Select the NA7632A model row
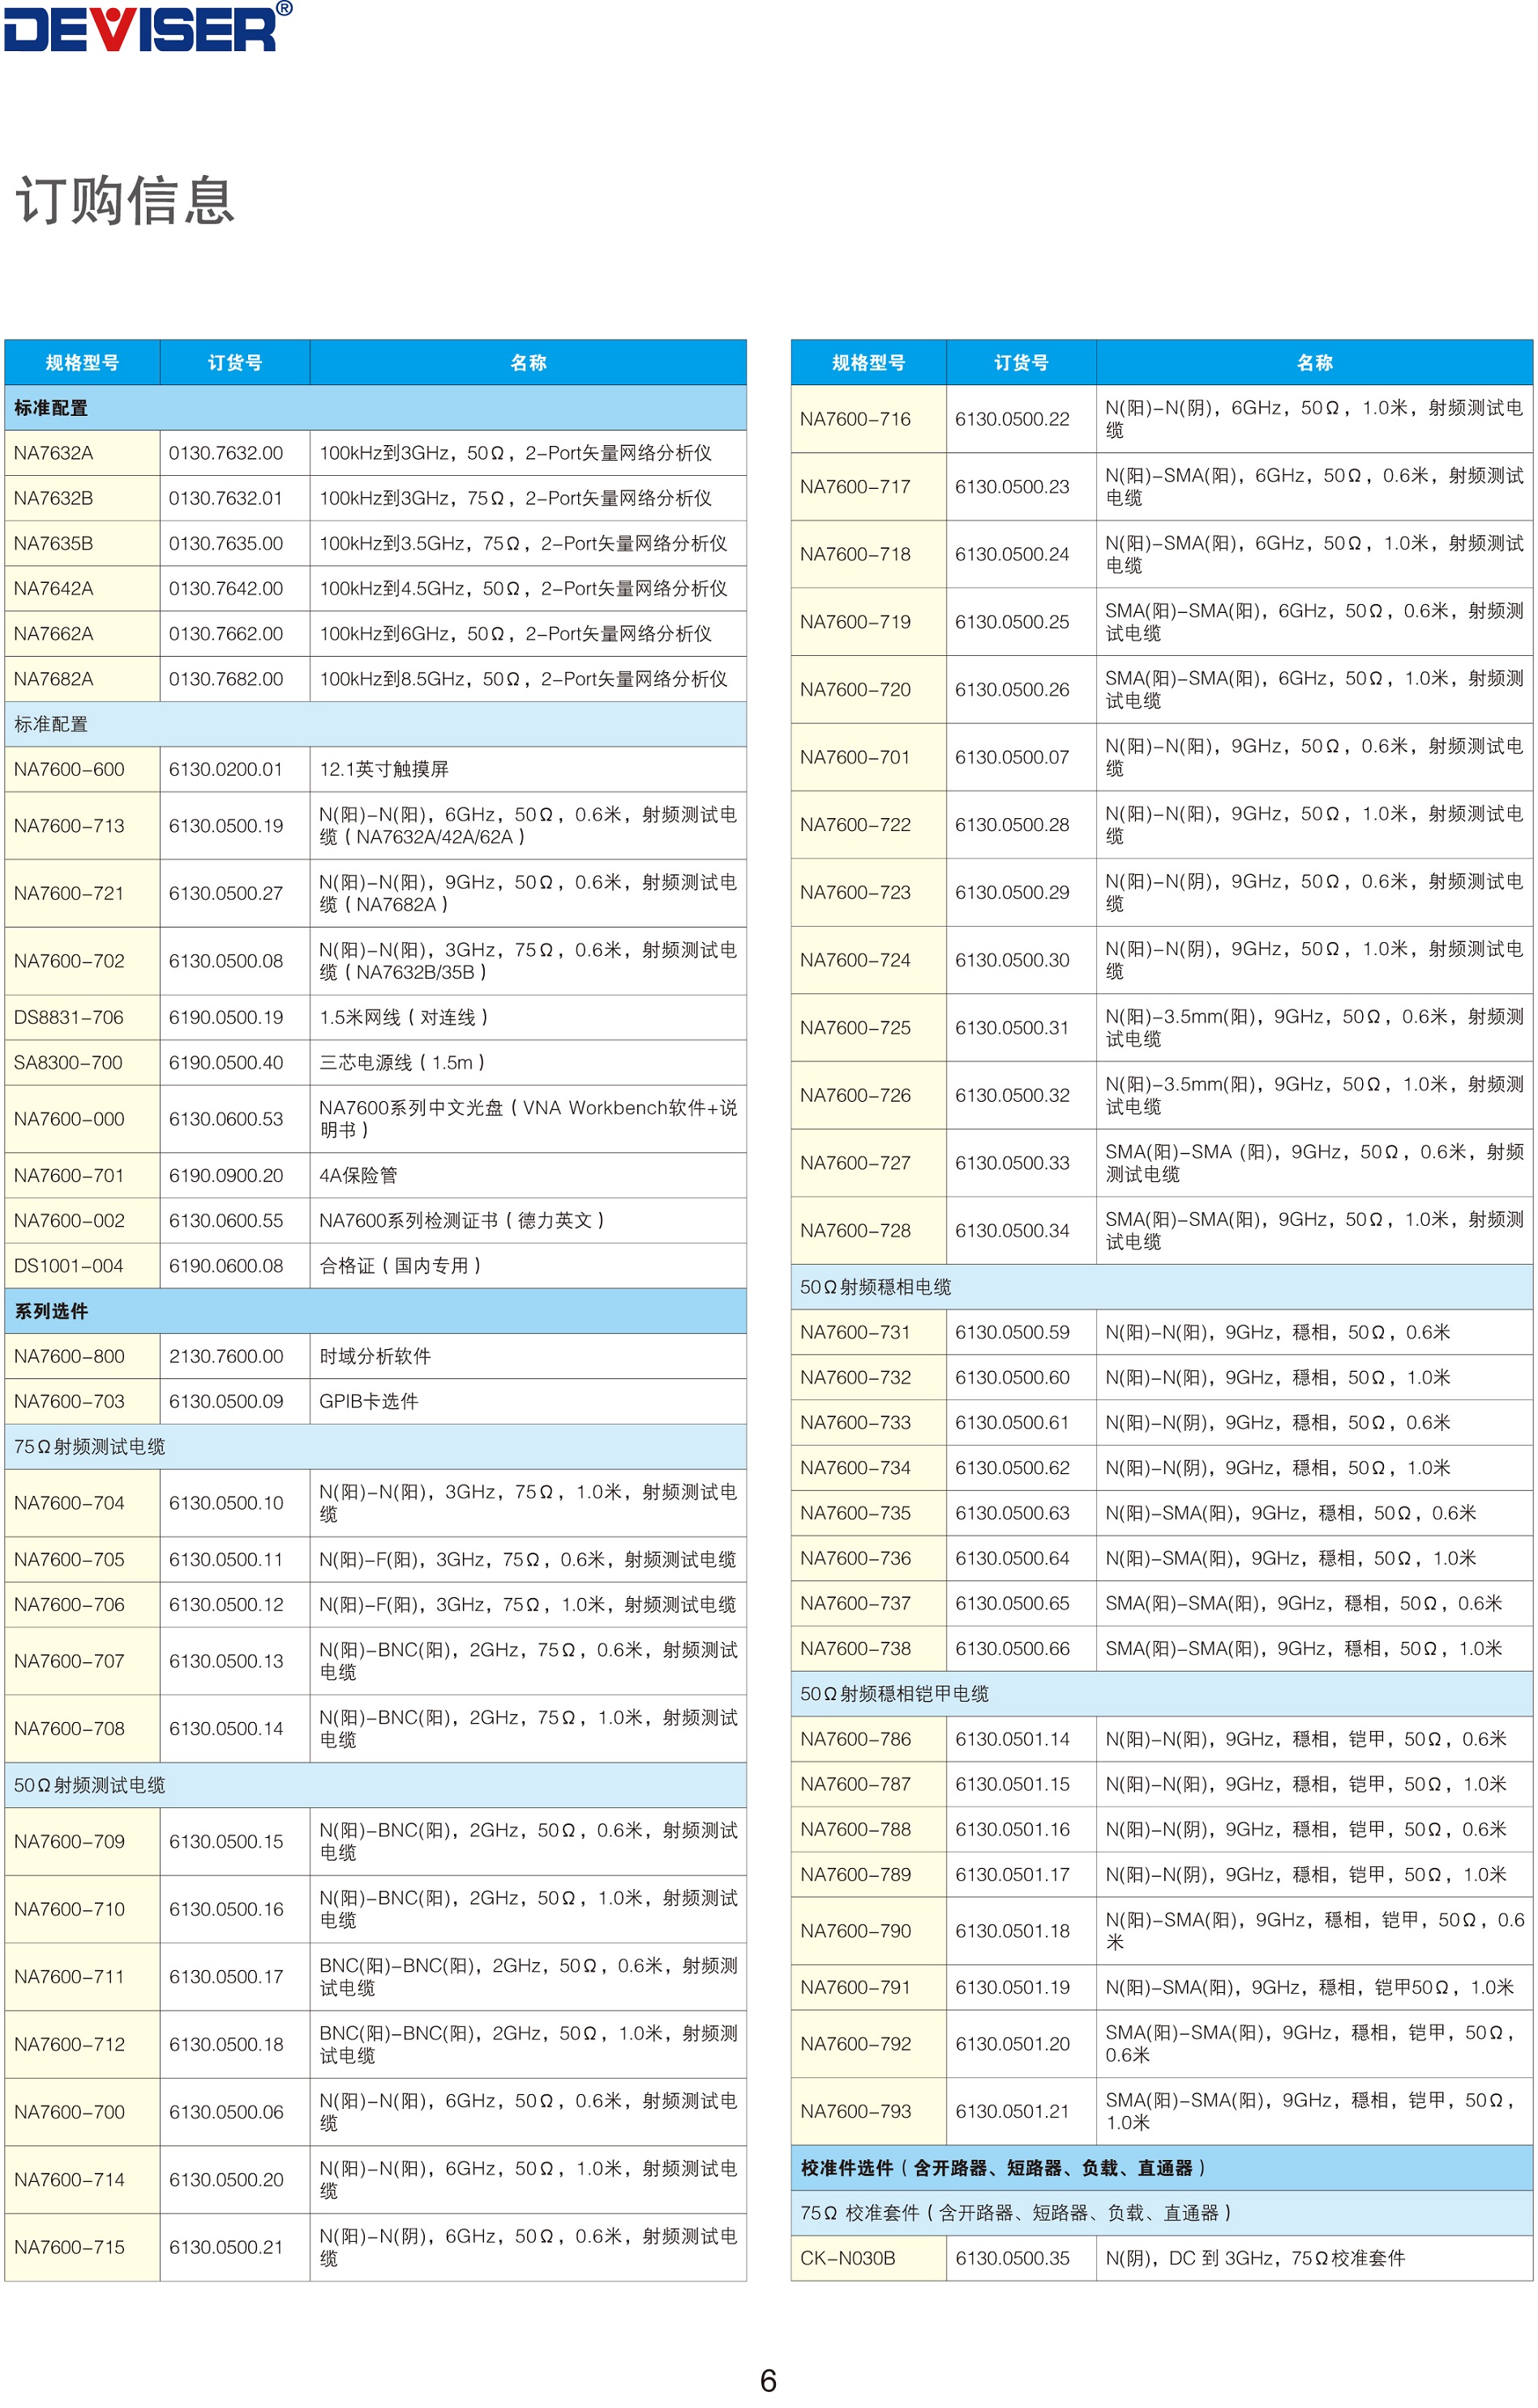Screen dimensions: 1538x2408 82,455
